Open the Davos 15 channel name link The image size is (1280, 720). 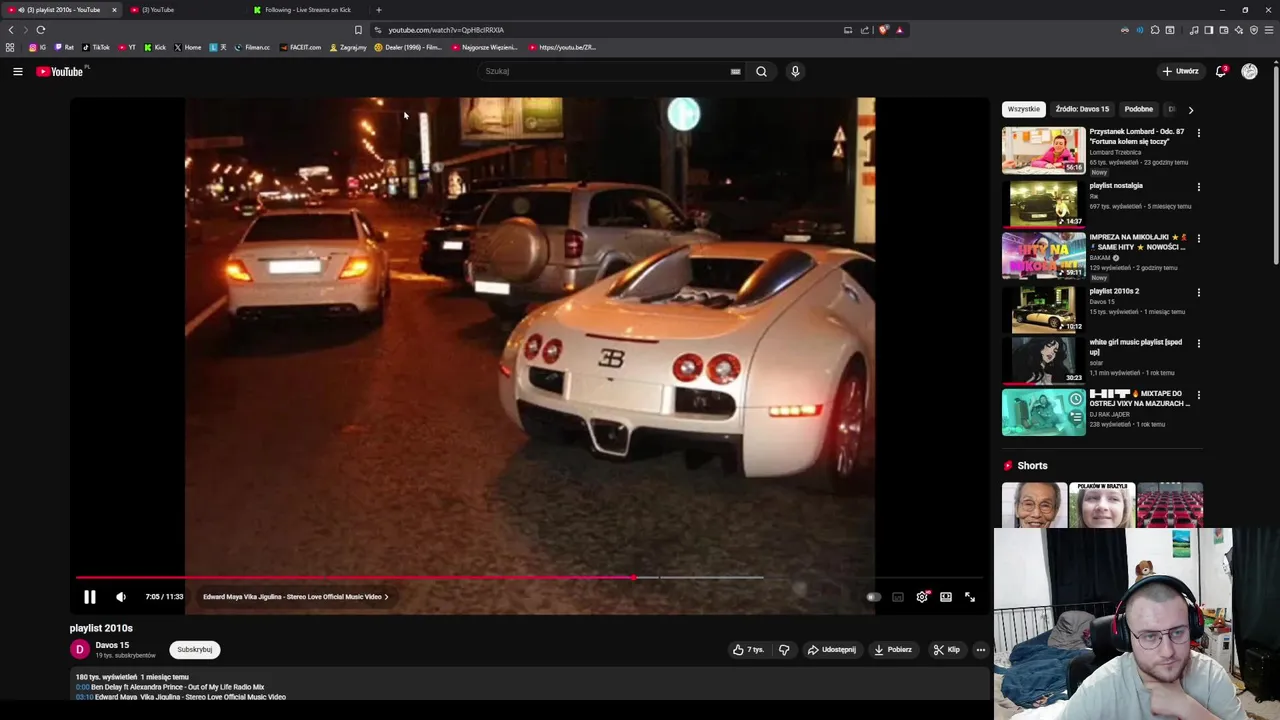(112, 645)
